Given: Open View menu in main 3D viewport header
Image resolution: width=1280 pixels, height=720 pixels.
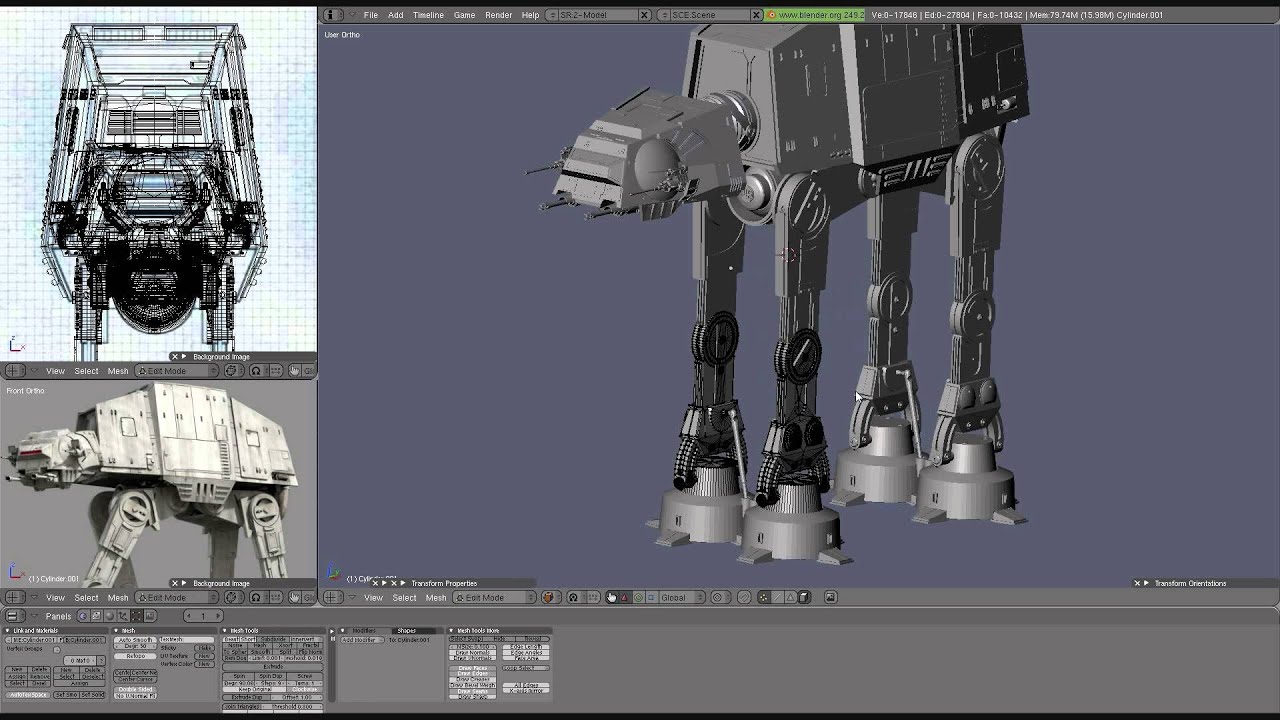Looking at the screenshot, I should [373, 597].
